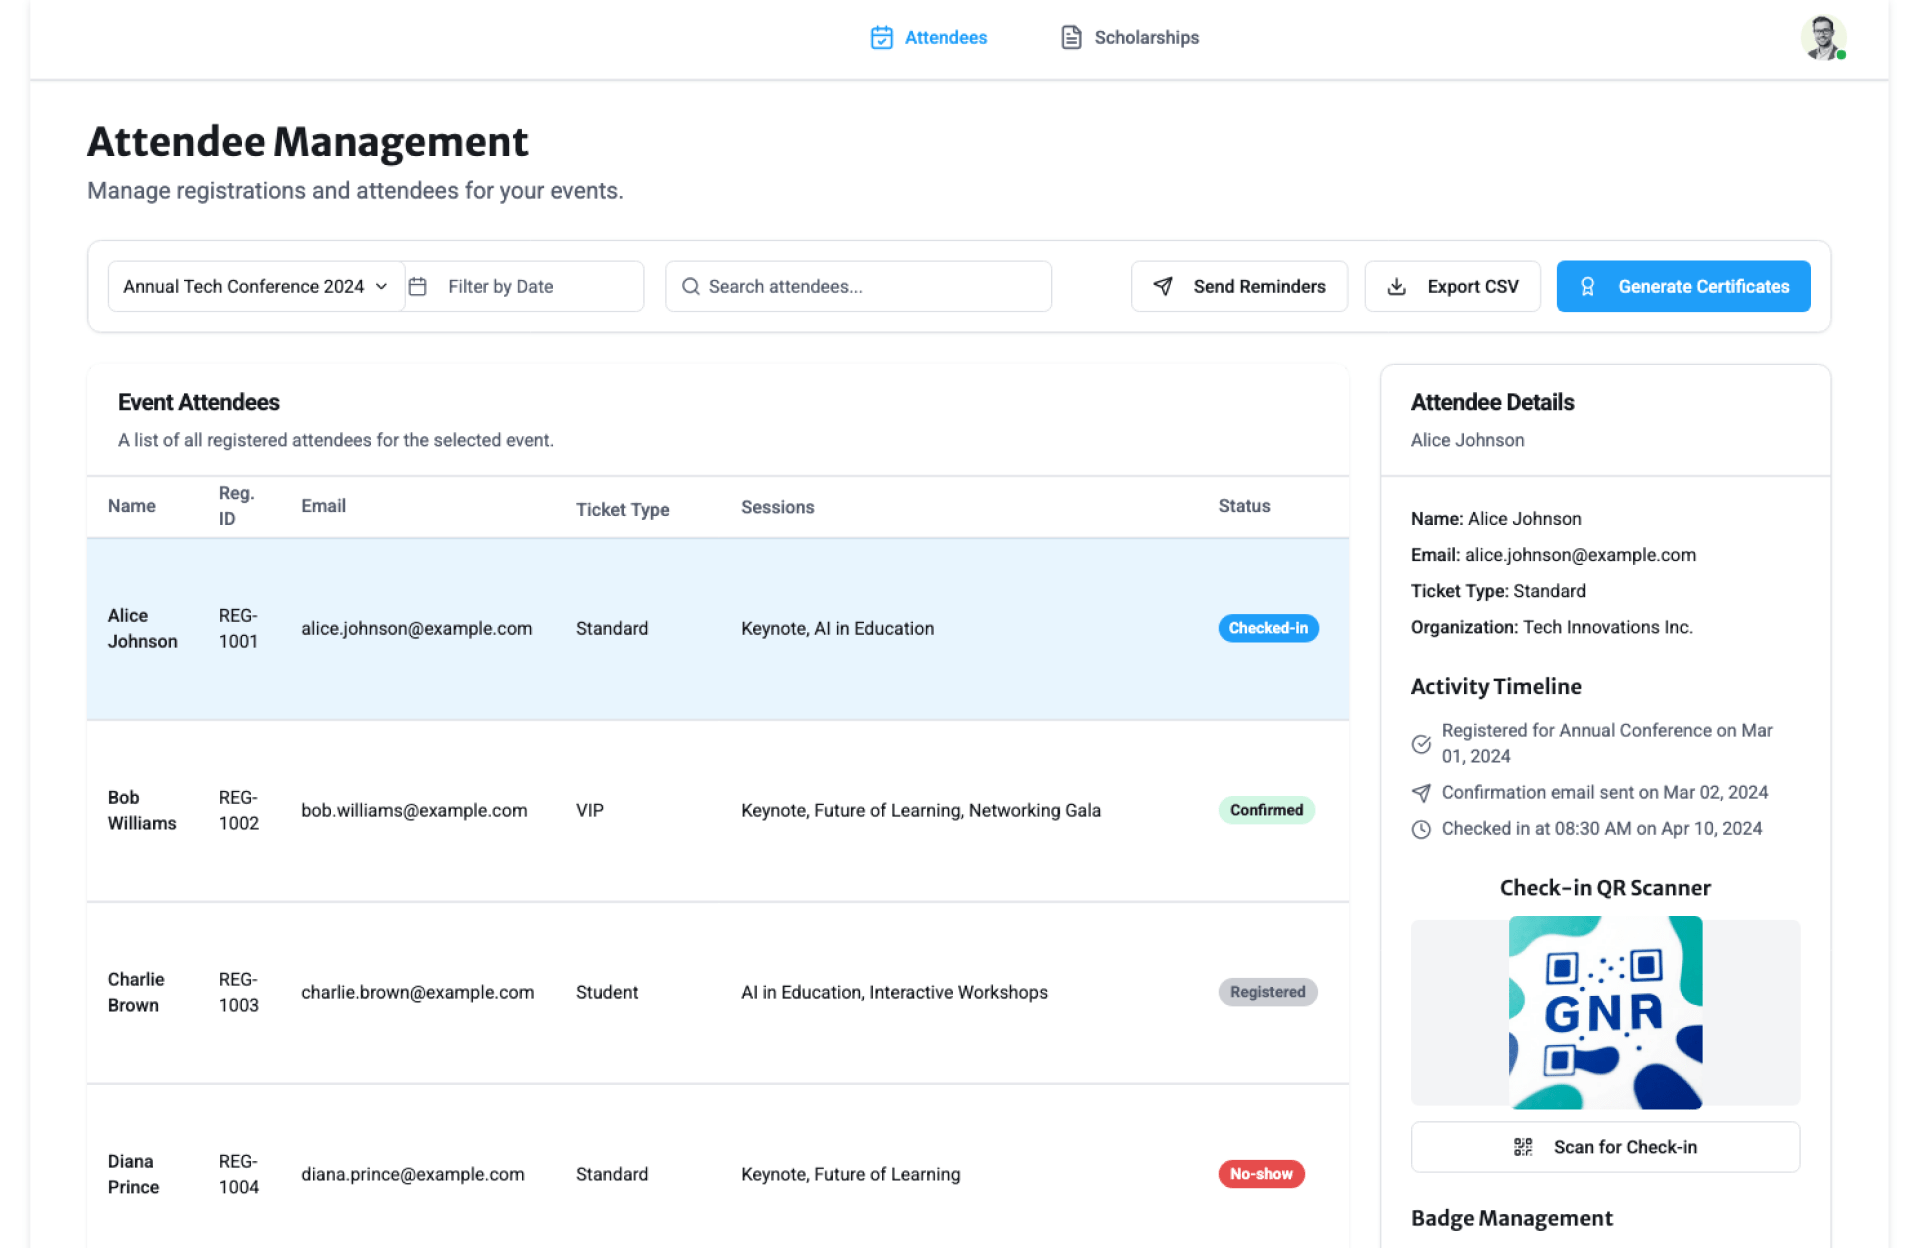This screenshot has height=1248, width=1920.
Task: Open the Annual Tech Conference 2024 event dropdown
Action: click(255, 287)
